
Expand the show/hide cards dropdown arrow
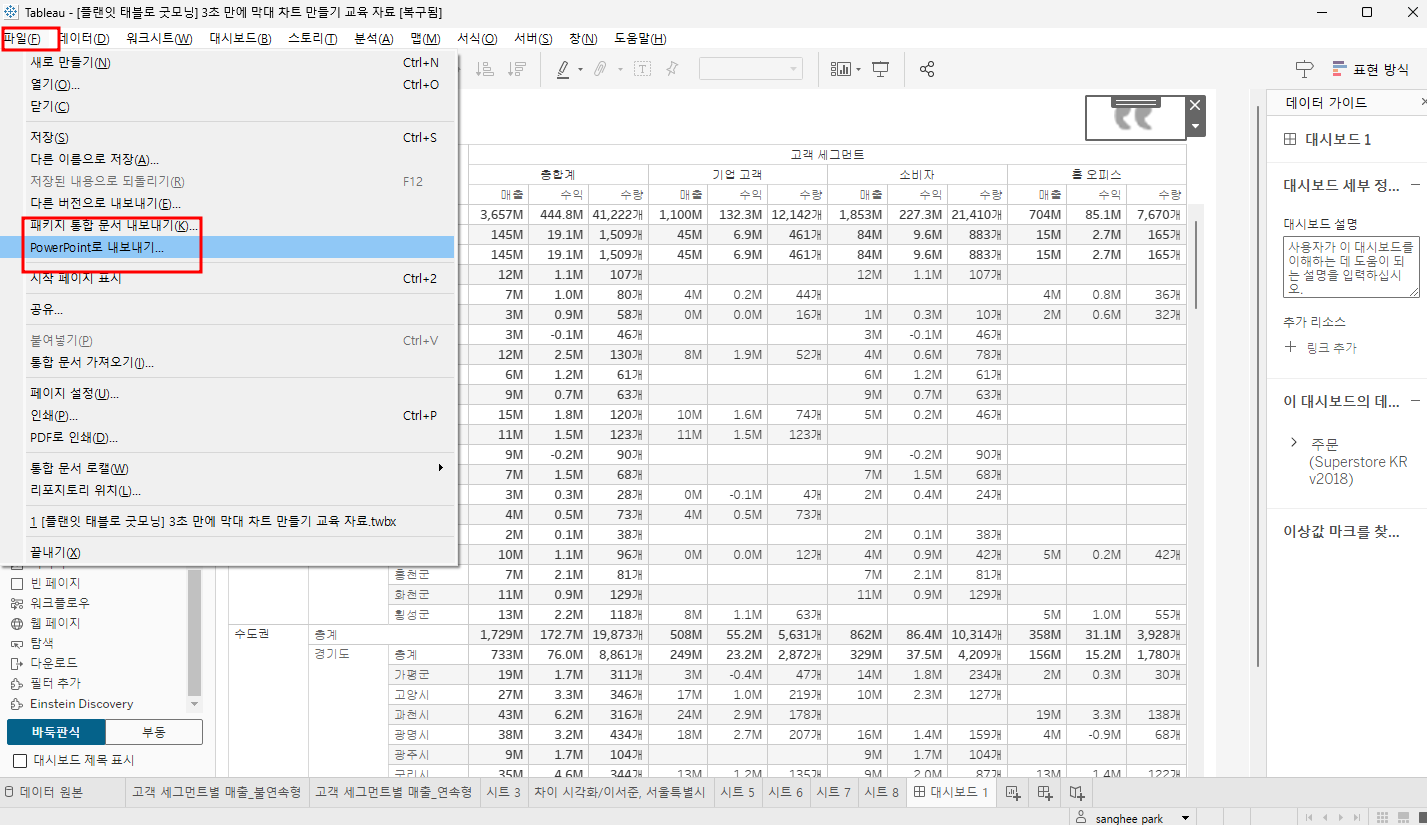[858, 70]
